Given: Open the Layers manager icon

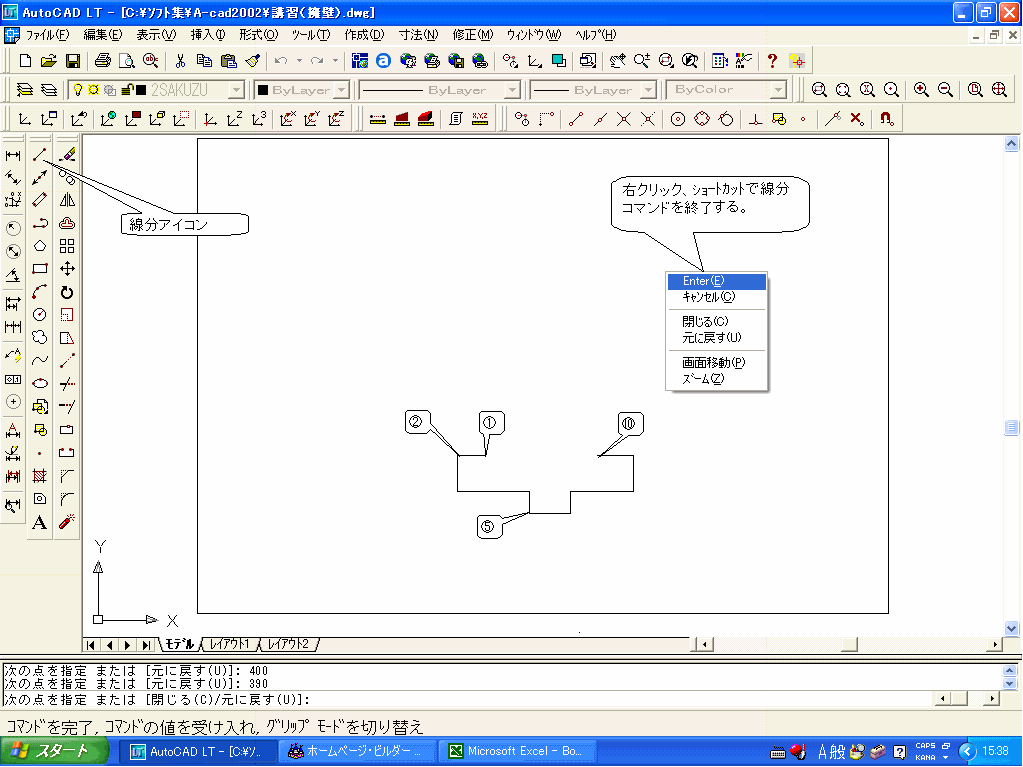Looking at the screenshot, I should click(25, 89).
